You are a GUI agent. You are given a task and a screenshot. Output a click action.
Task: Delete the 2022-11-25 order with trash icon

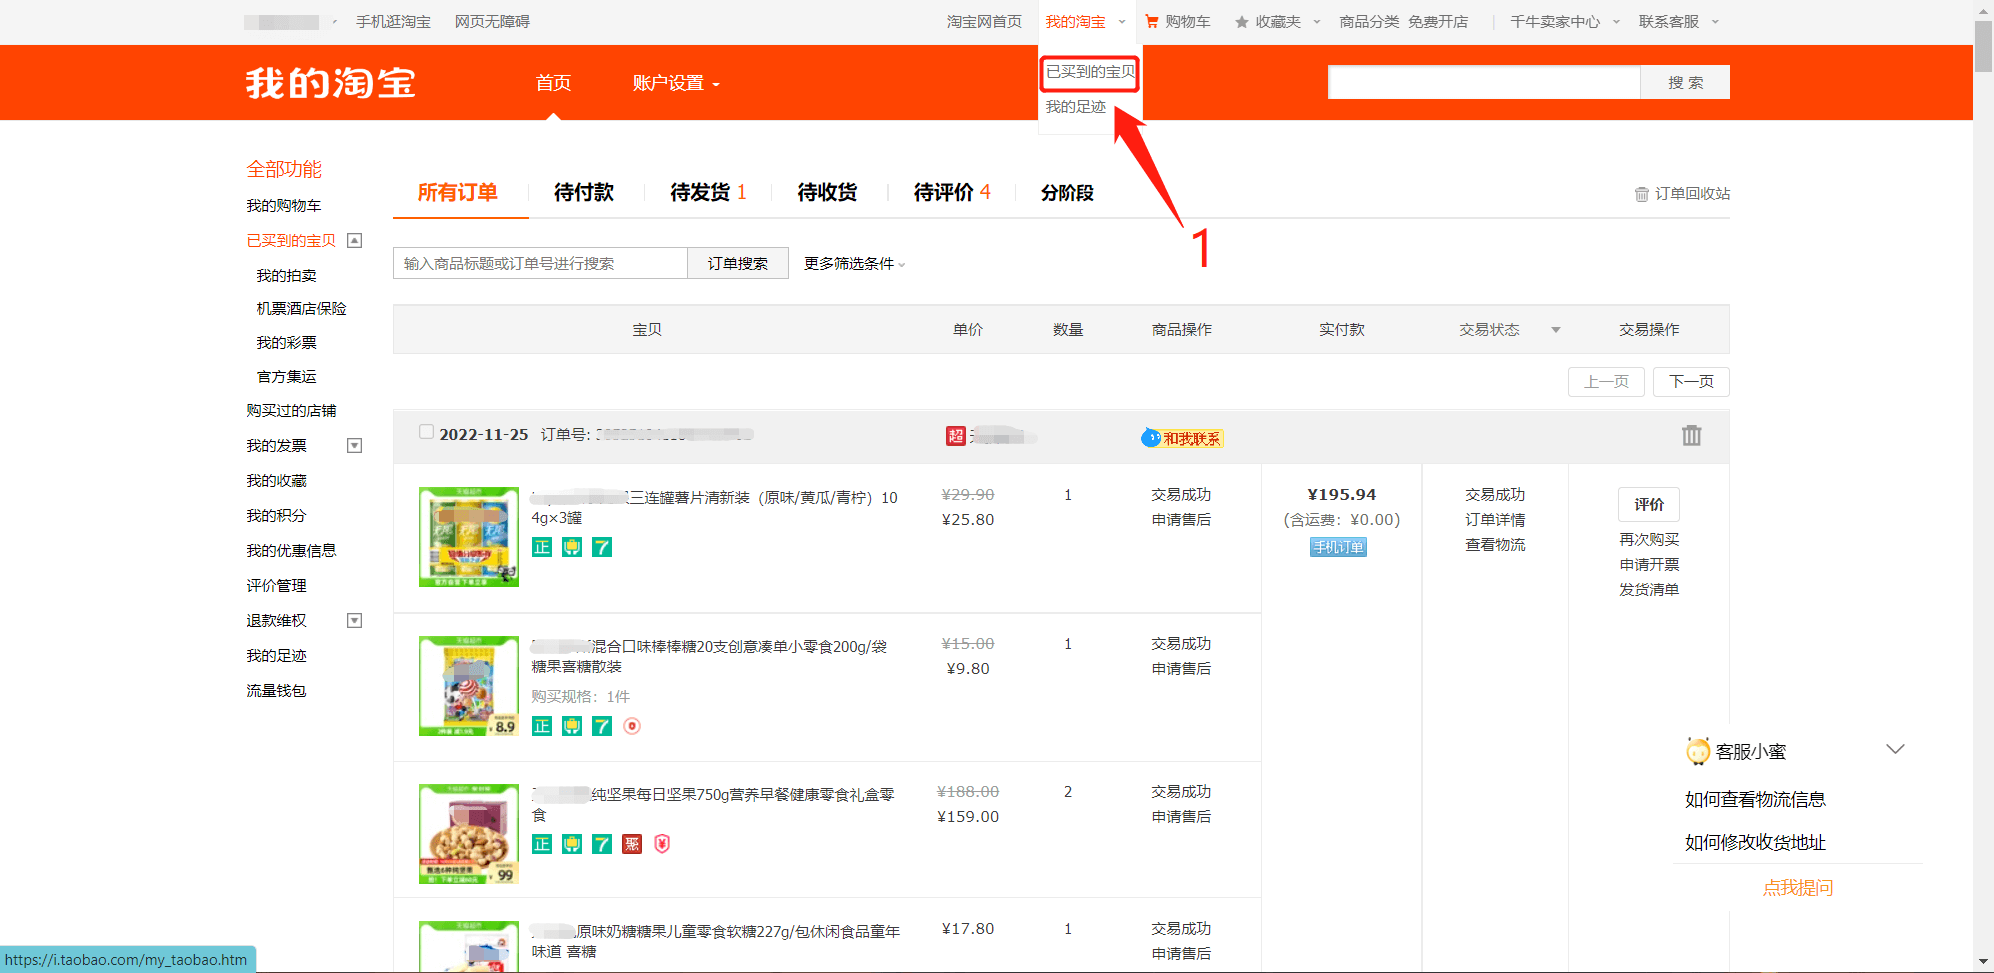click(1691, 435)
